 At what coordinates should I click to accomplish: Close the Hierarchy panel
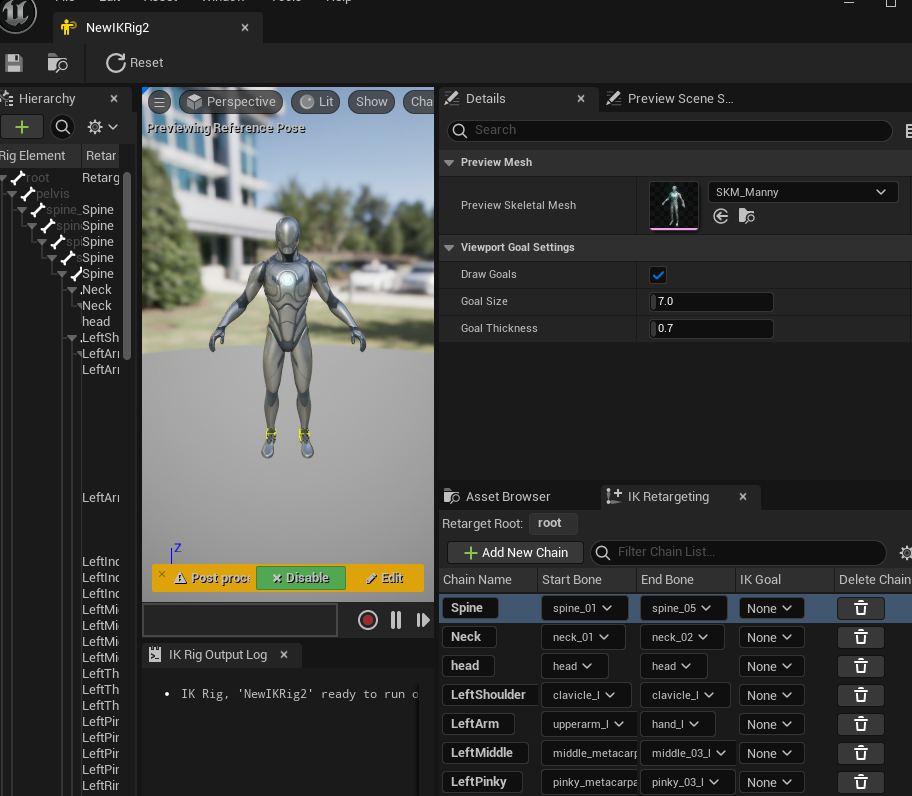pos(114,99)
